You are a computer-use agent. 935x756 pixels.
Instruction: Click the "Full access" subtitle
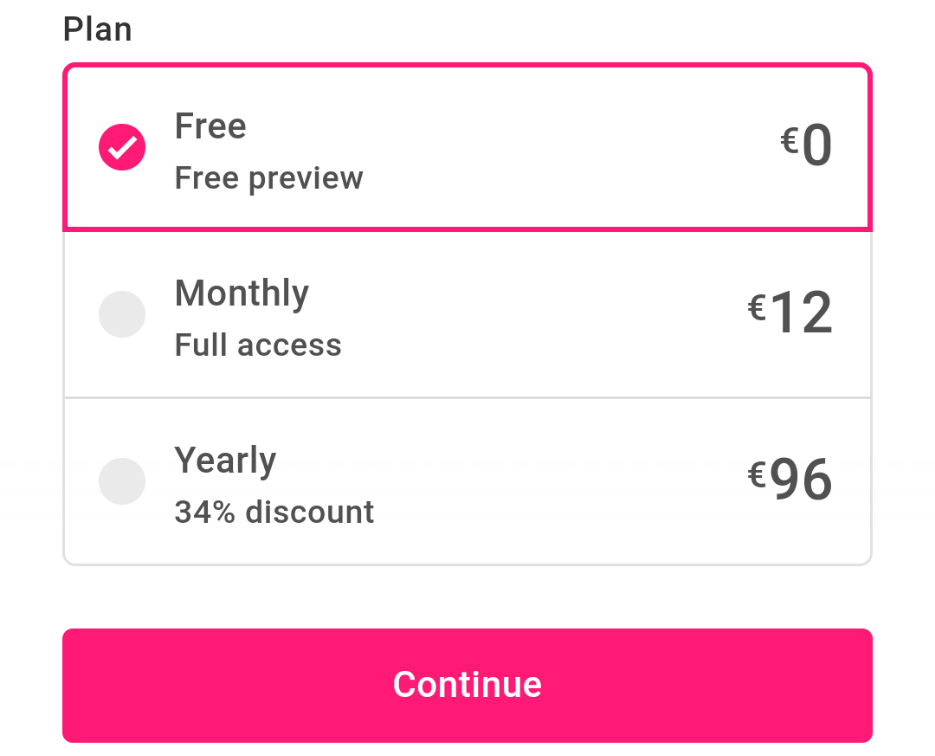coord(258,345)
